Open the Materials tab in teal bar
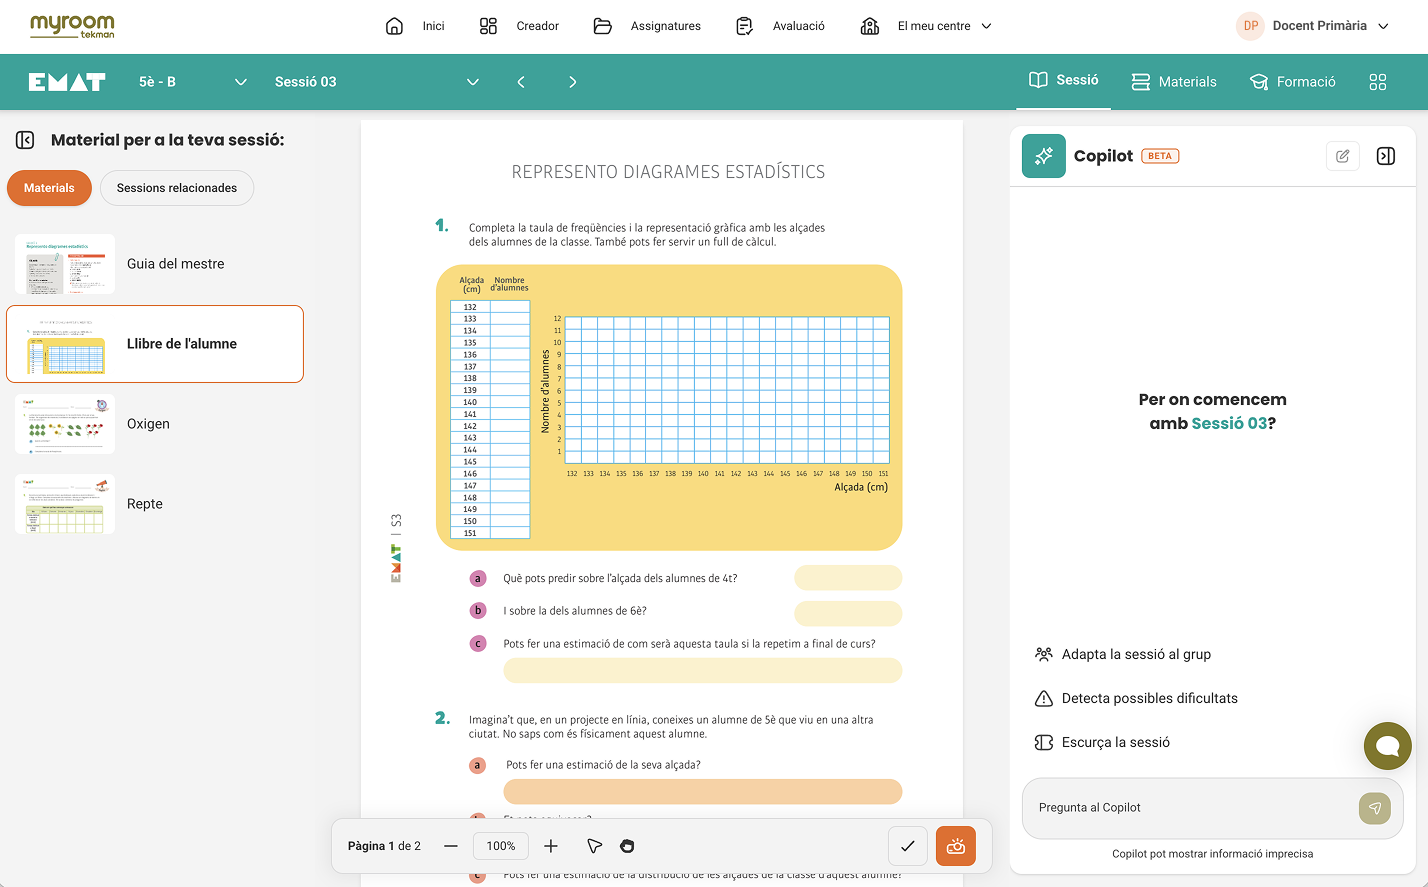The height and width of the screenshot is (887, 1428). coord(1174,82)
